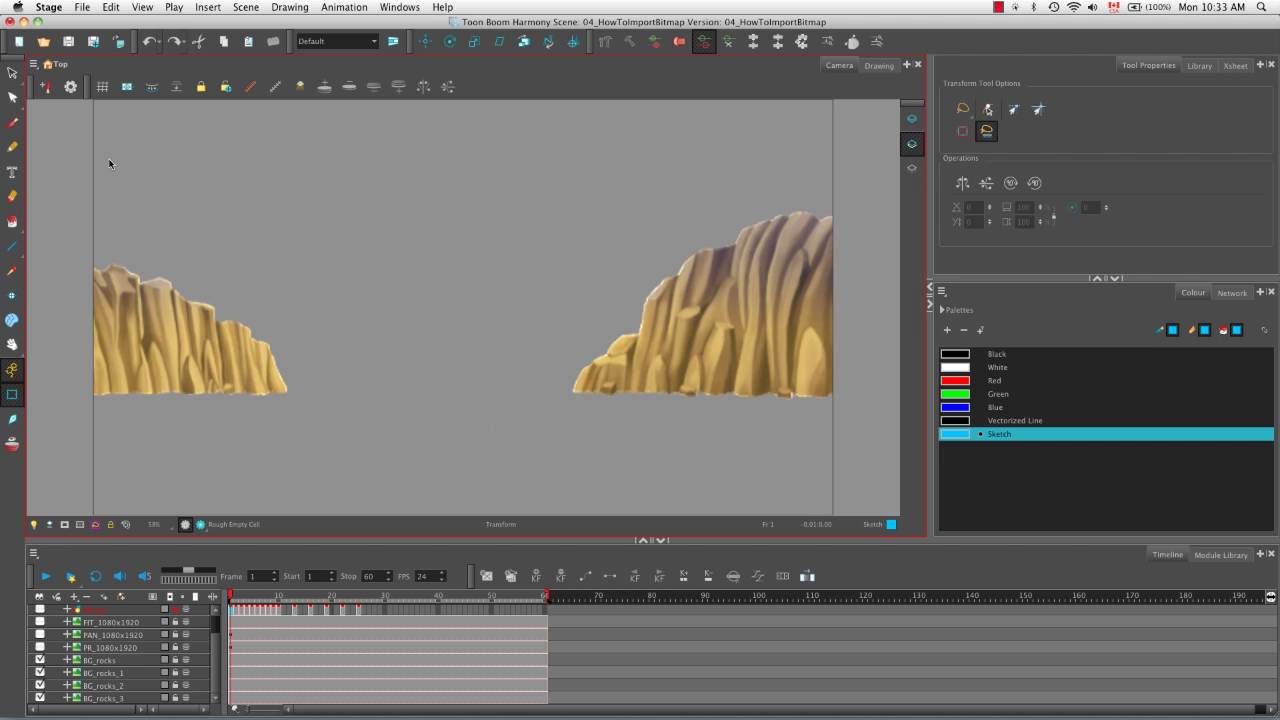Toggle Sound playback speaker icon
The image size is (1280, 720).
point(119,576)
